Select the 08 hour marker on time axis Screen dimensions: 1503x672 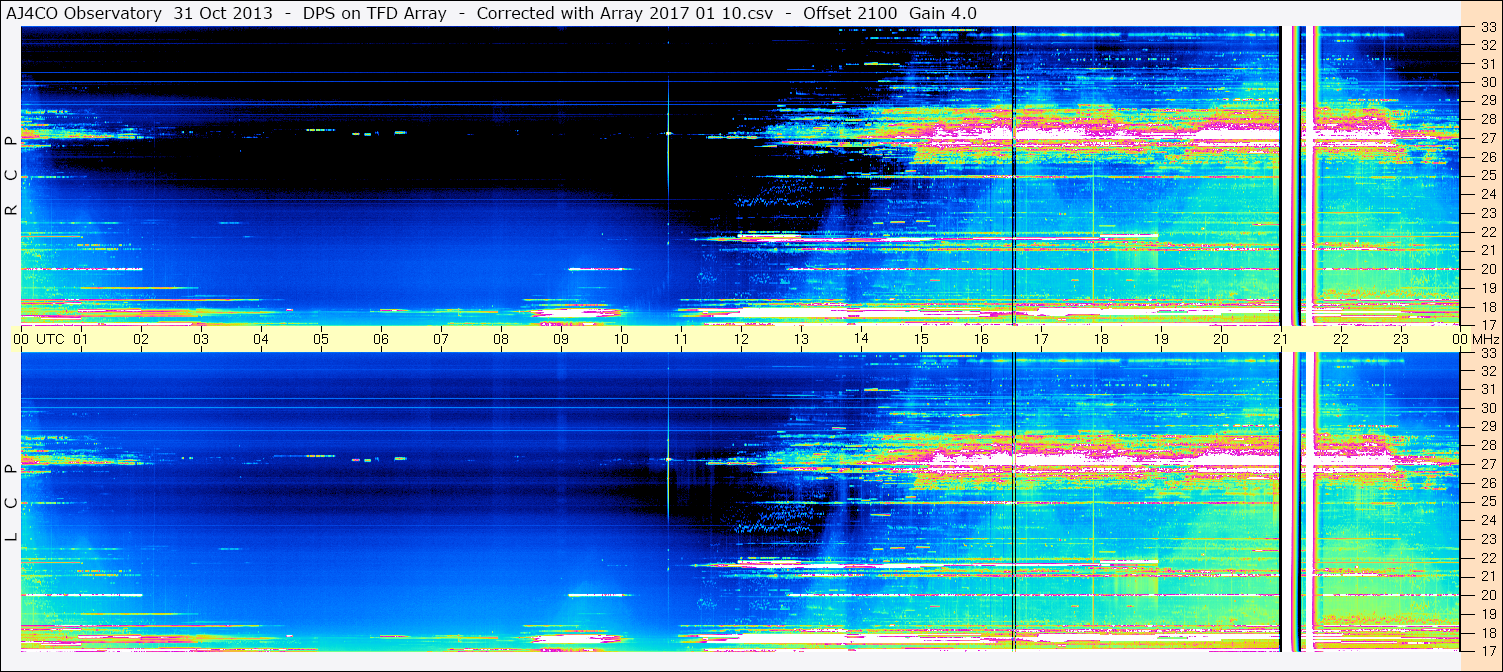point(501,339)
